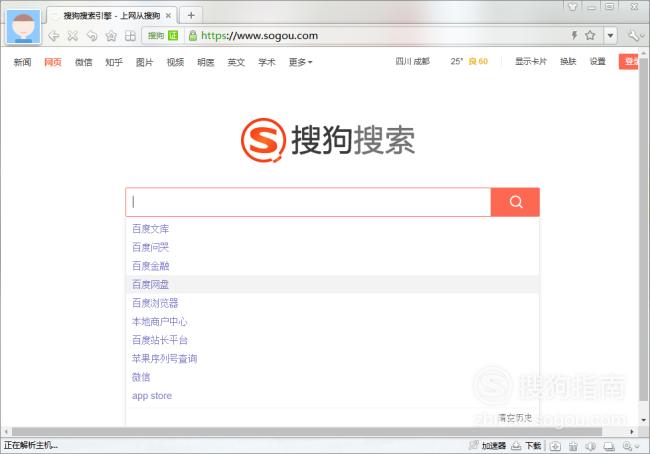Click the red login button
Screen dimensions: 650x454
629,61
